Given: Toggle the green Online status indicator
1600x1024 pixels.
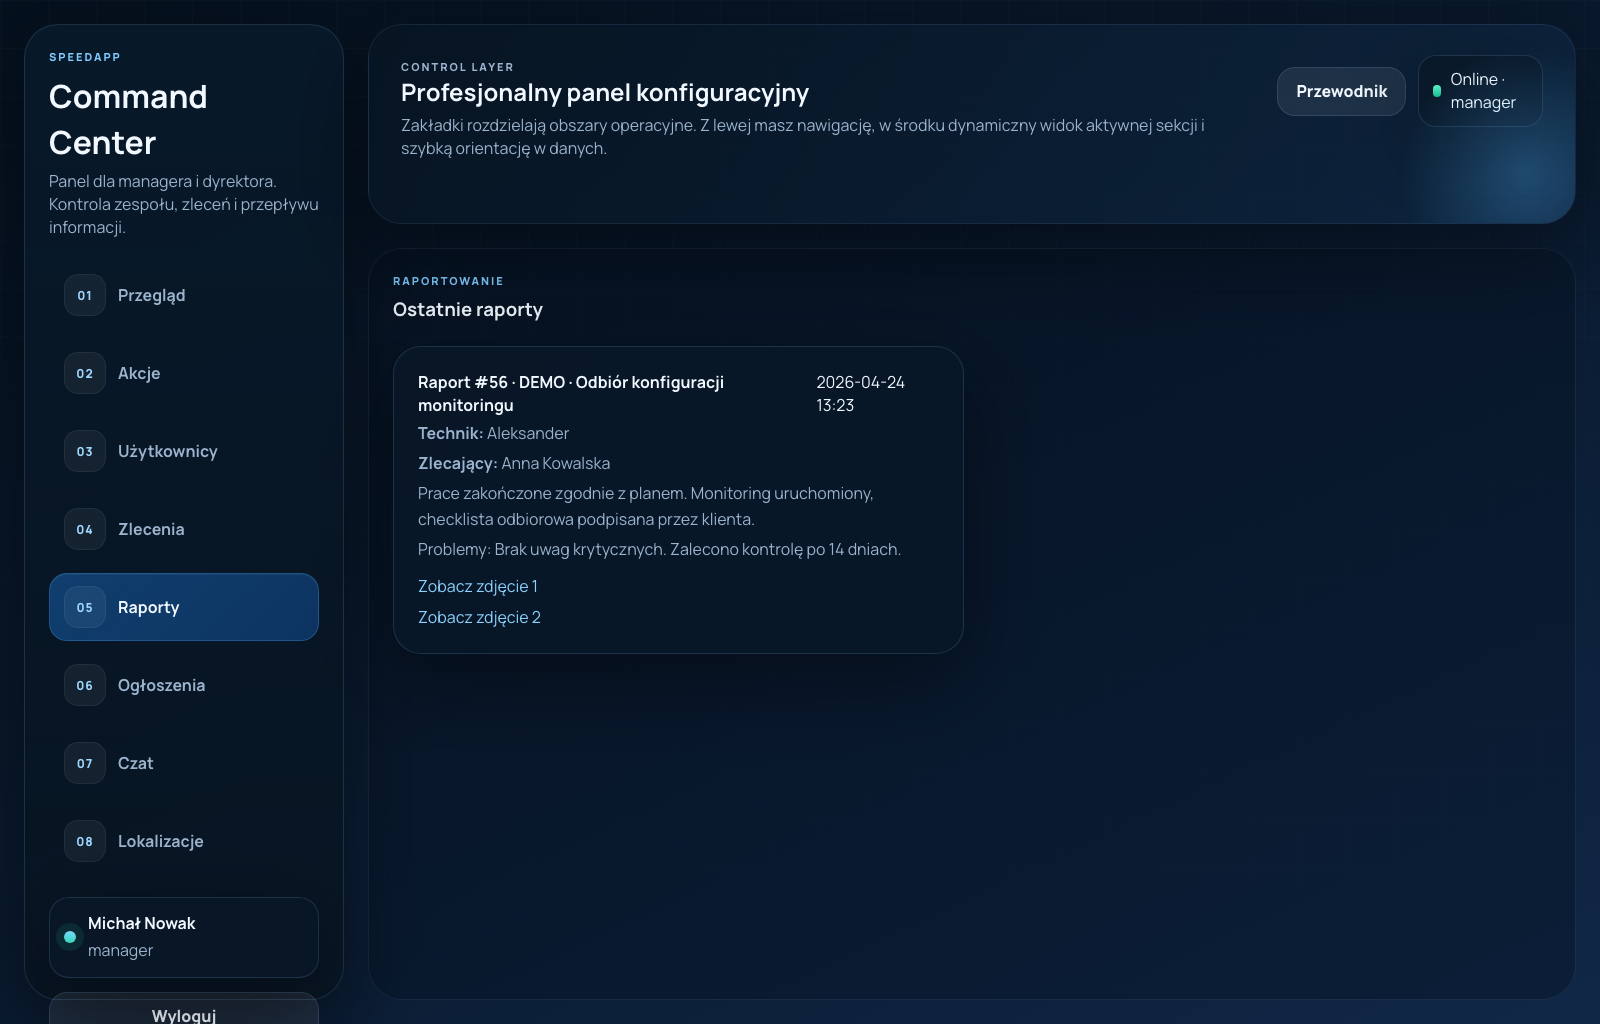Looking at the screenshot, I should click(1437, 90).
